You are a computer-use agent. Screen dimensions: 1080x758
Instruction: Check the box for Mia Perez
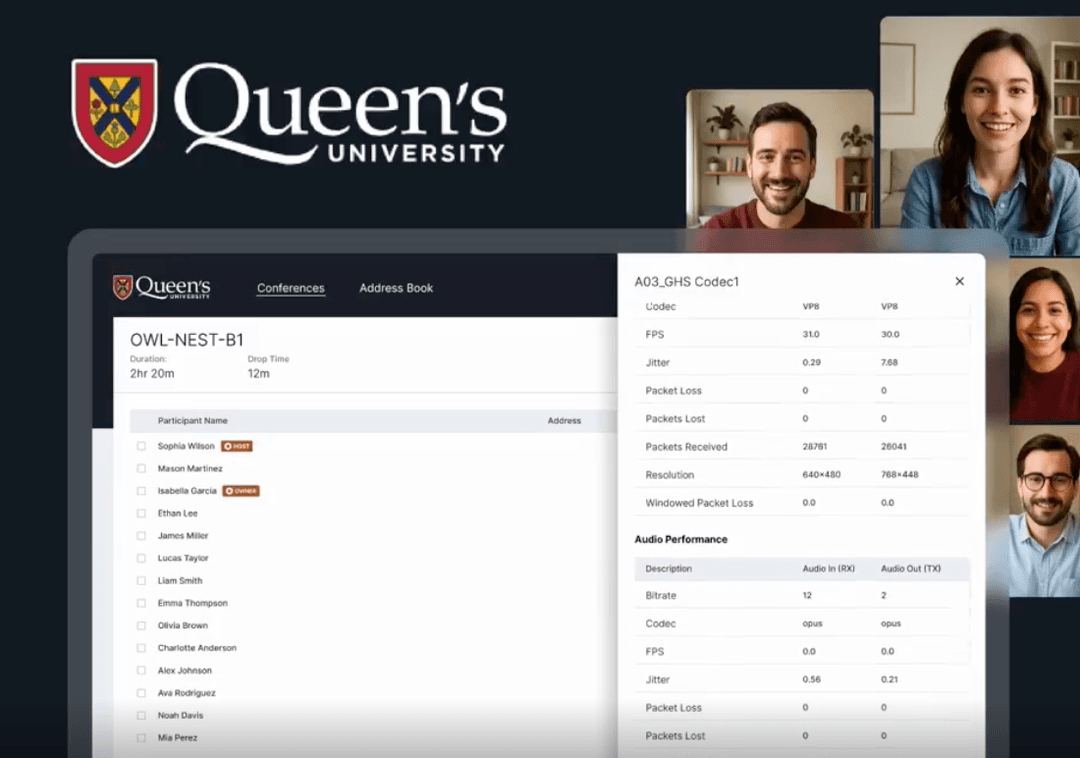(141, 737)
